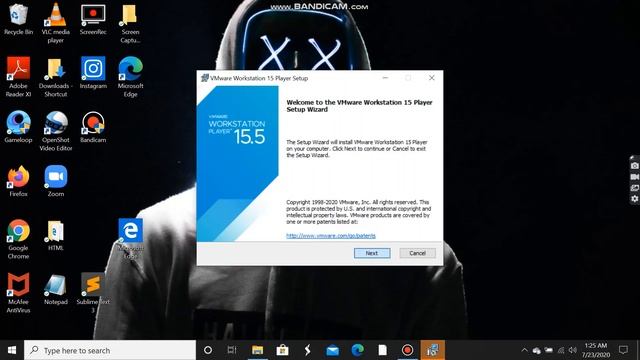Open the gallery icon on side panel

pos(635,188)
